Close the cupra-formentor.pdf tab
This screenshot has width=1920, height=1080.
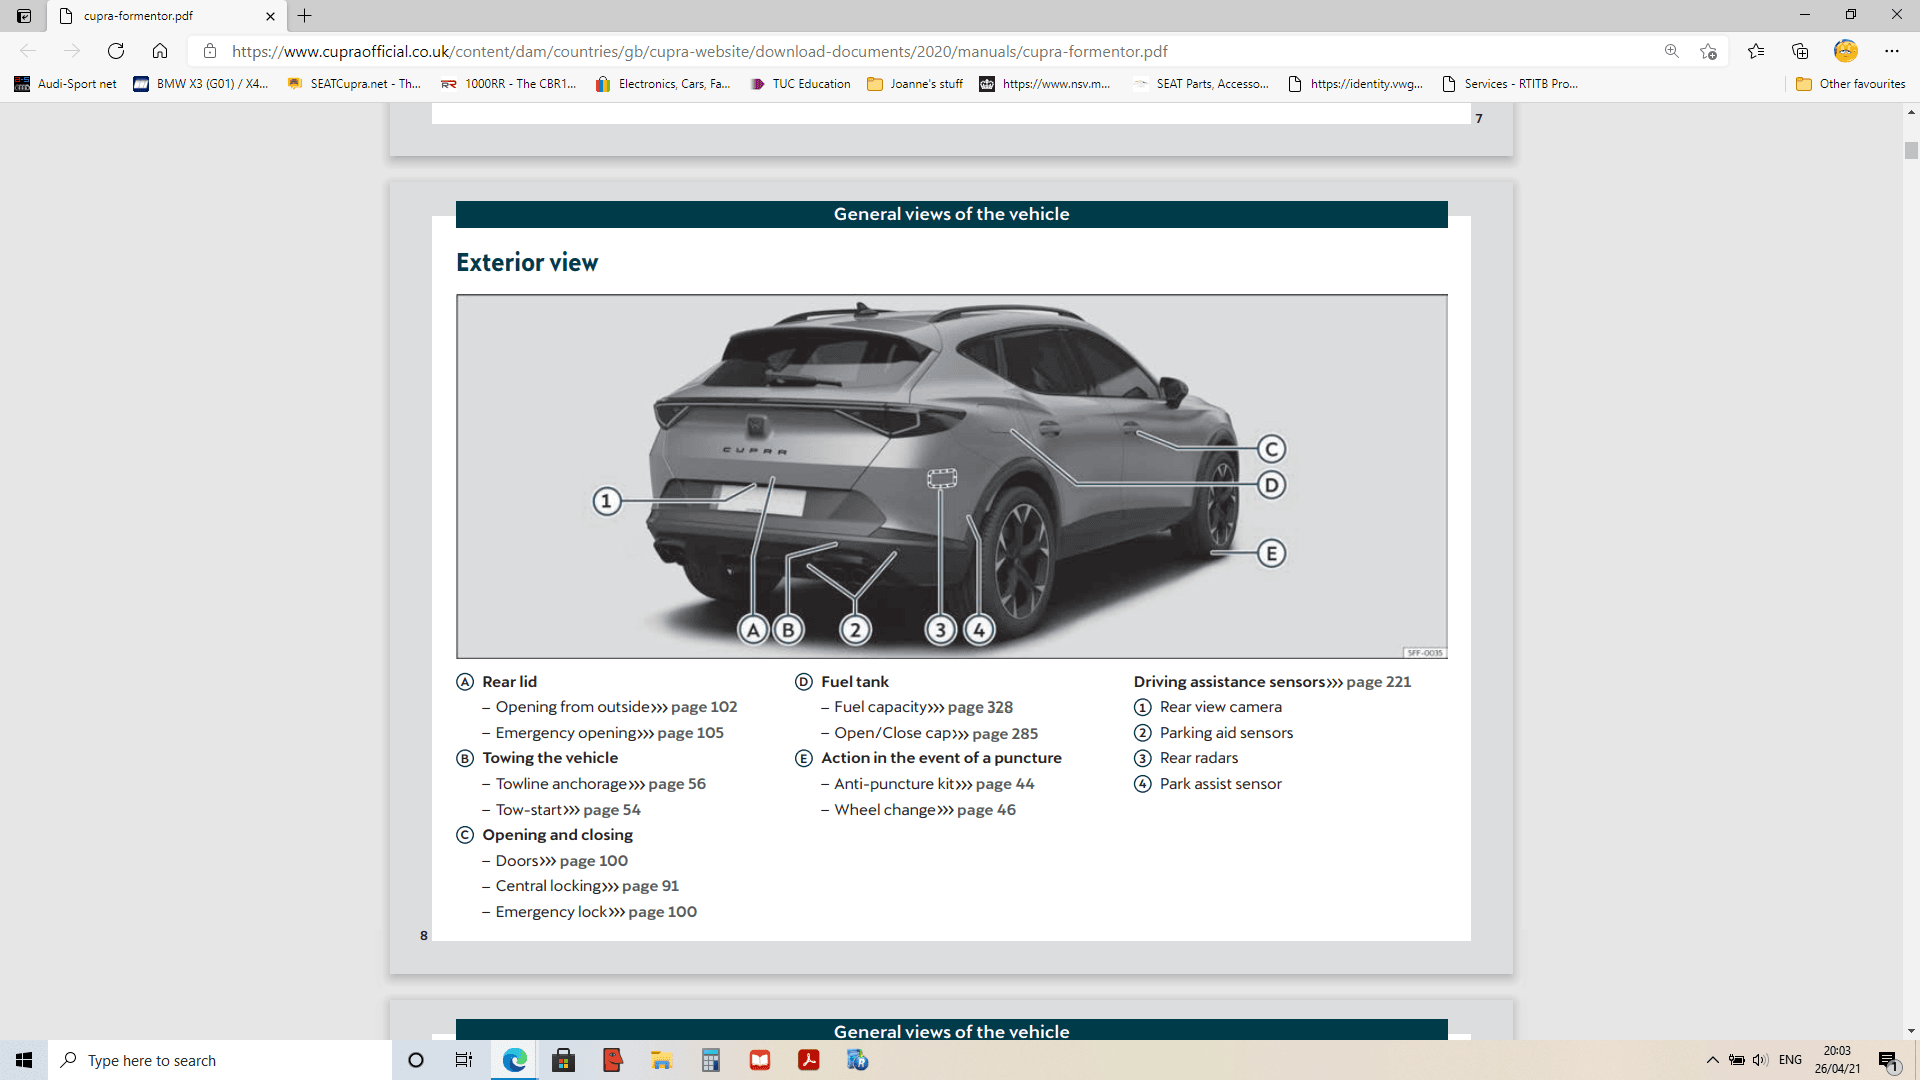[x=270, y=16]
